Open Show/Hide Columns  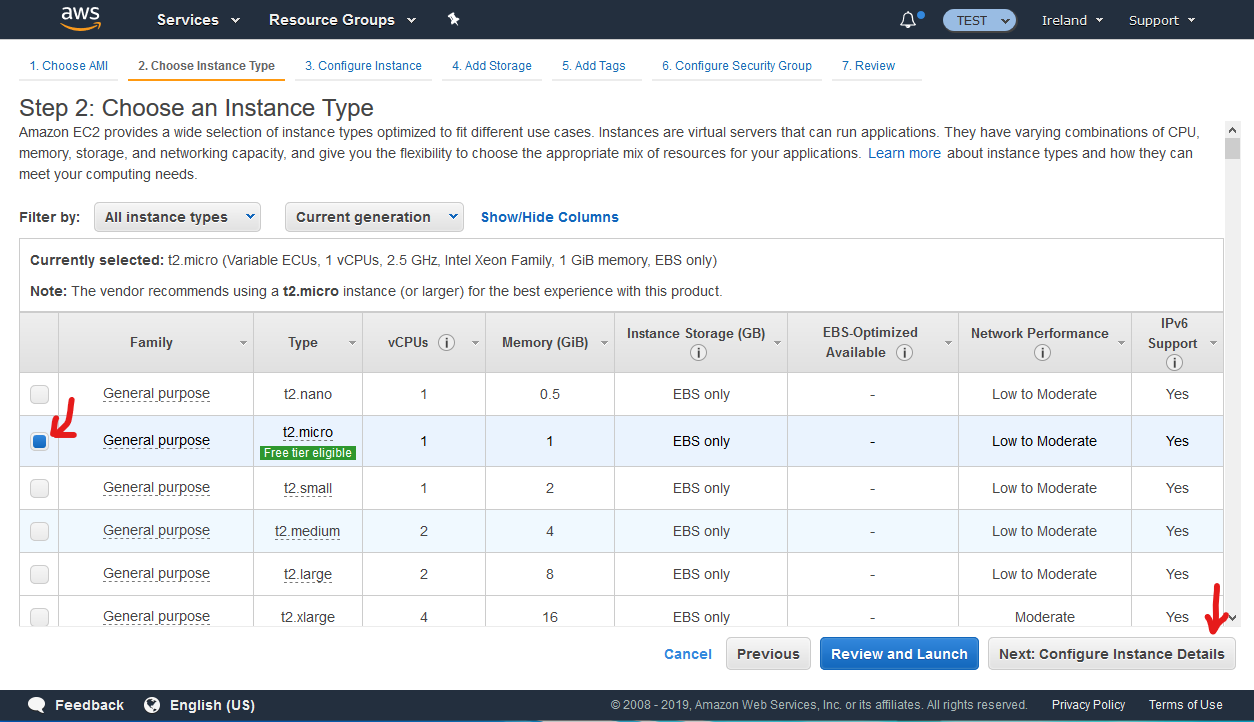click(550, 217)
